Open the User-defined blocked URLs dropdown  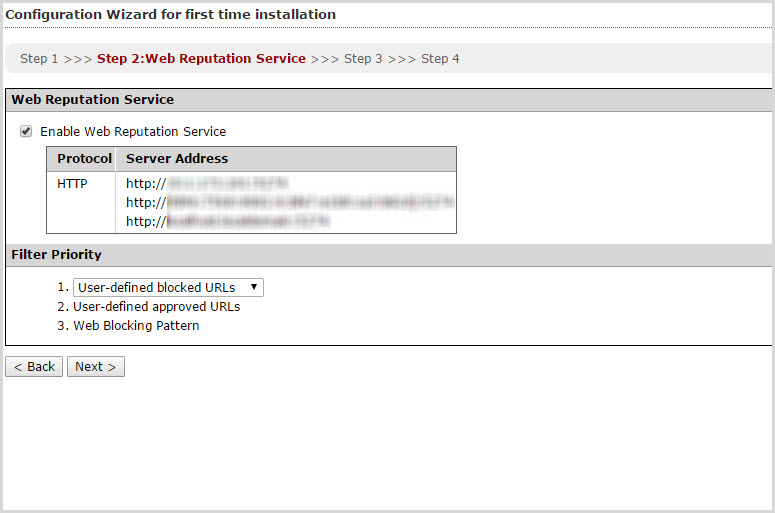[168, 288]
